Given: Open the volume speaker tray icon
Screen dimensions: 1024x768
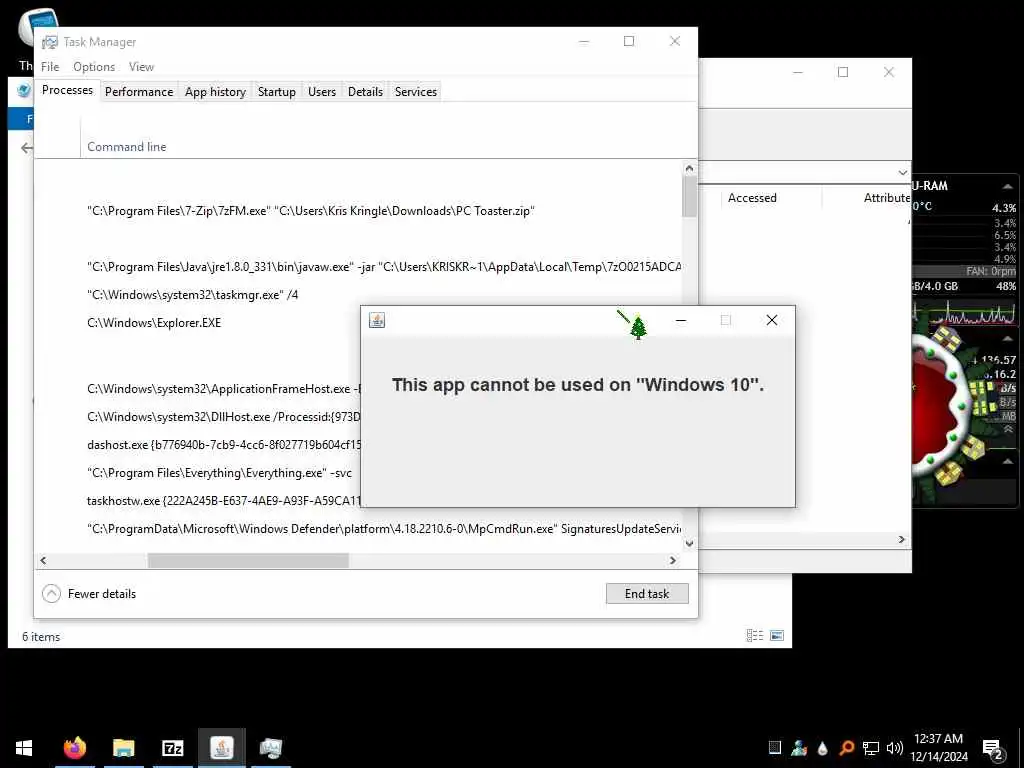Looking at the screenshot, I should click(x=895, y=748).
